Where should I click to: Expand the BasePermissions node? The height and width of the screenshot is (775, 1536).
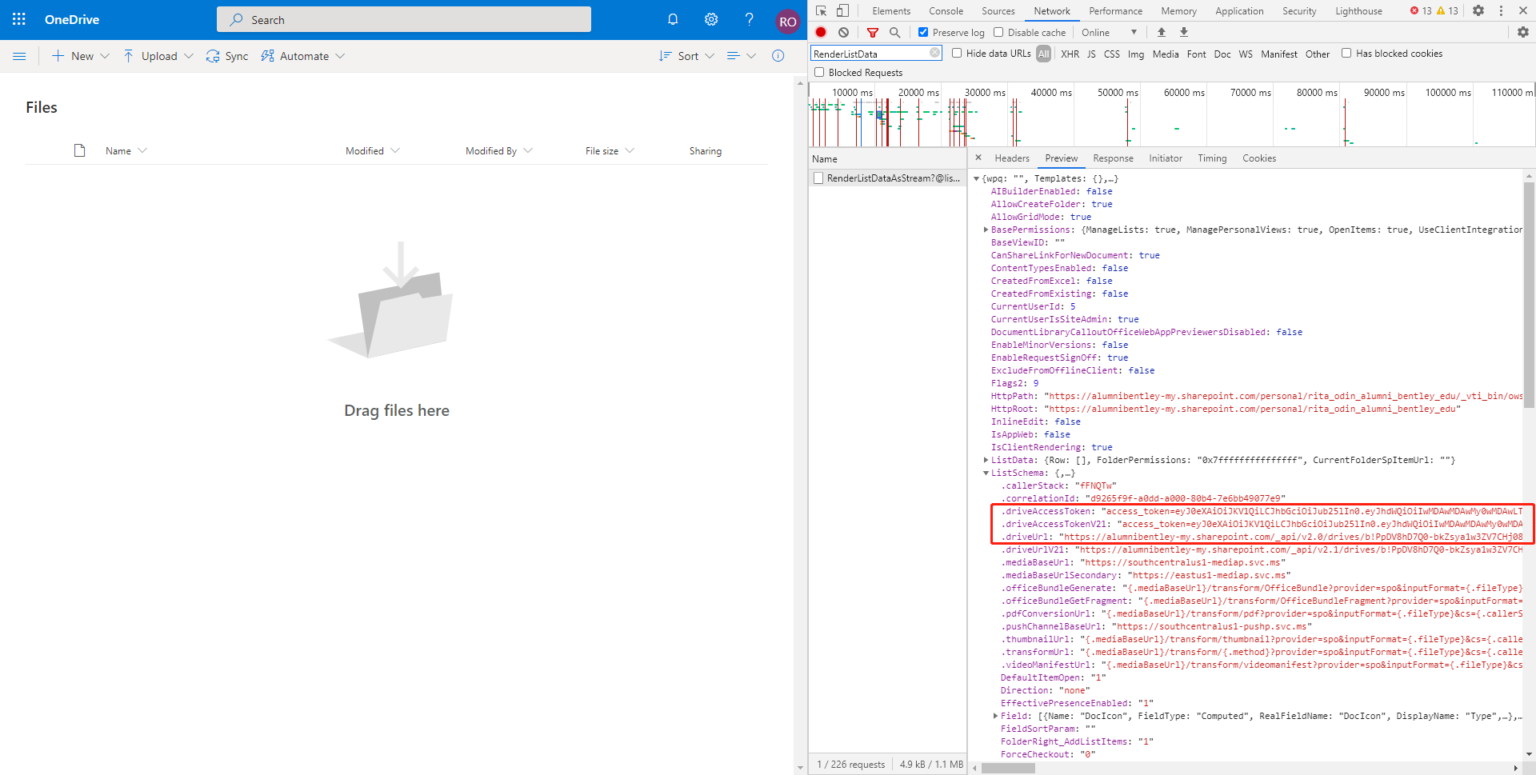tap(985, 229)
